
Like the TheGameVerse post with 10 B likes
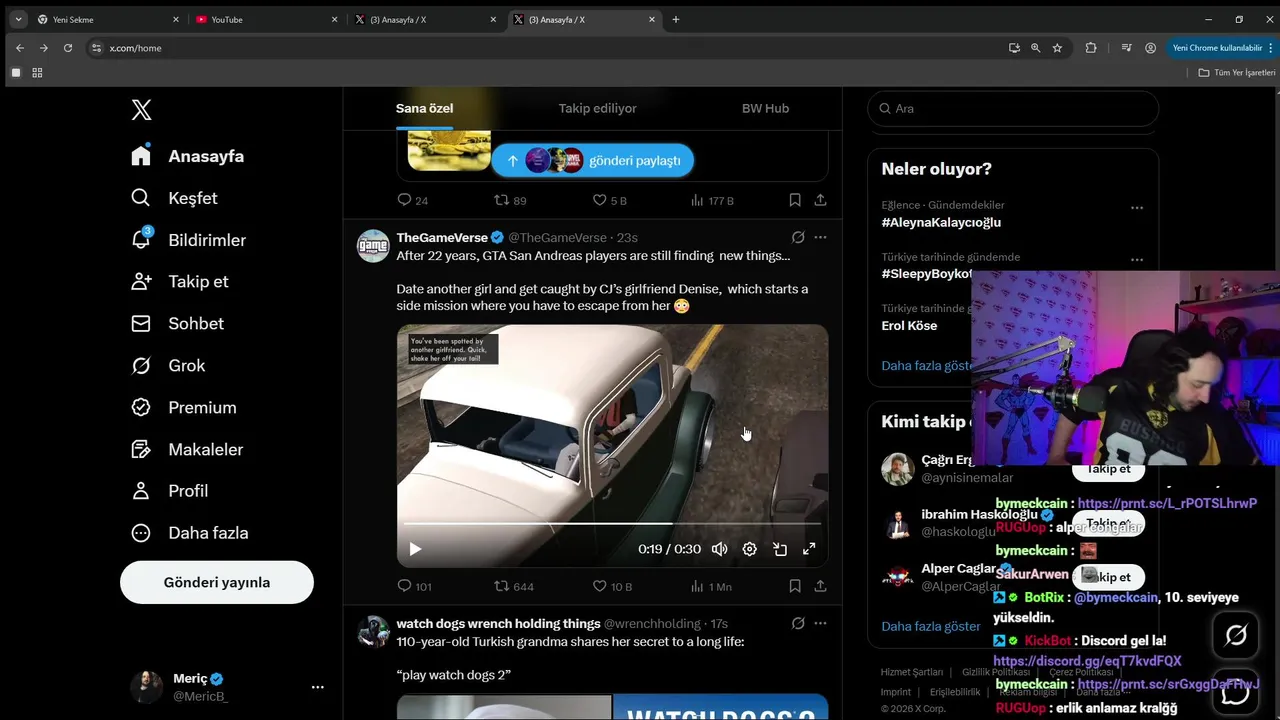pyautogui.click(x=612, y=586)
